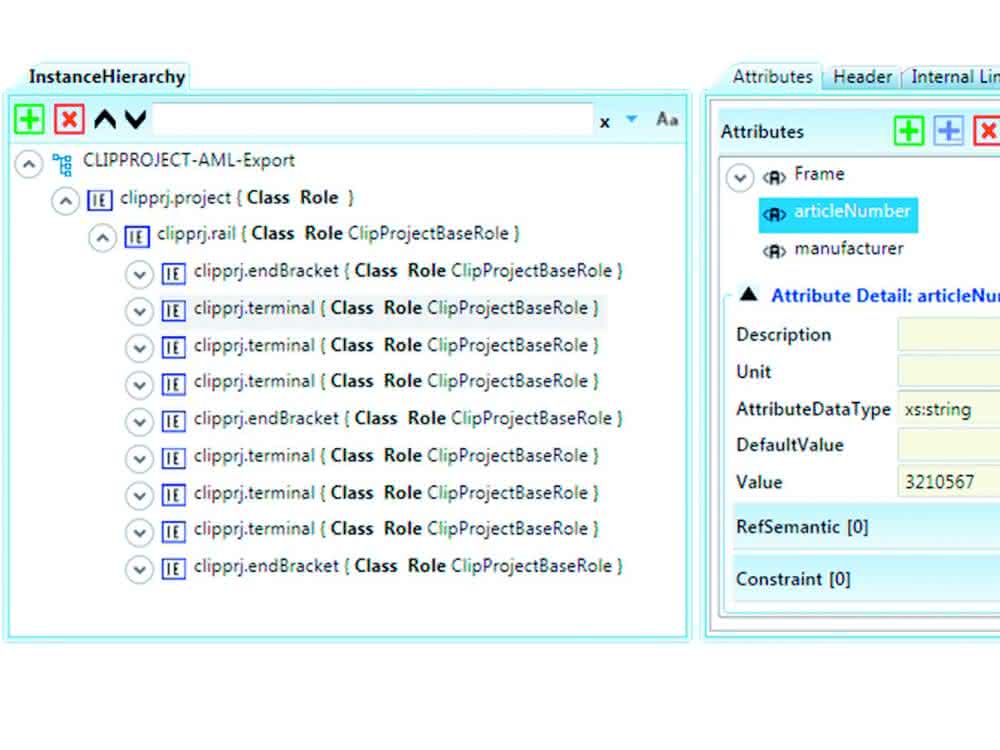This screenshot has height=750, width=1000.
Task: Collapse the CLIPPROJECT-AML-Export node
Action: [29, 164]
